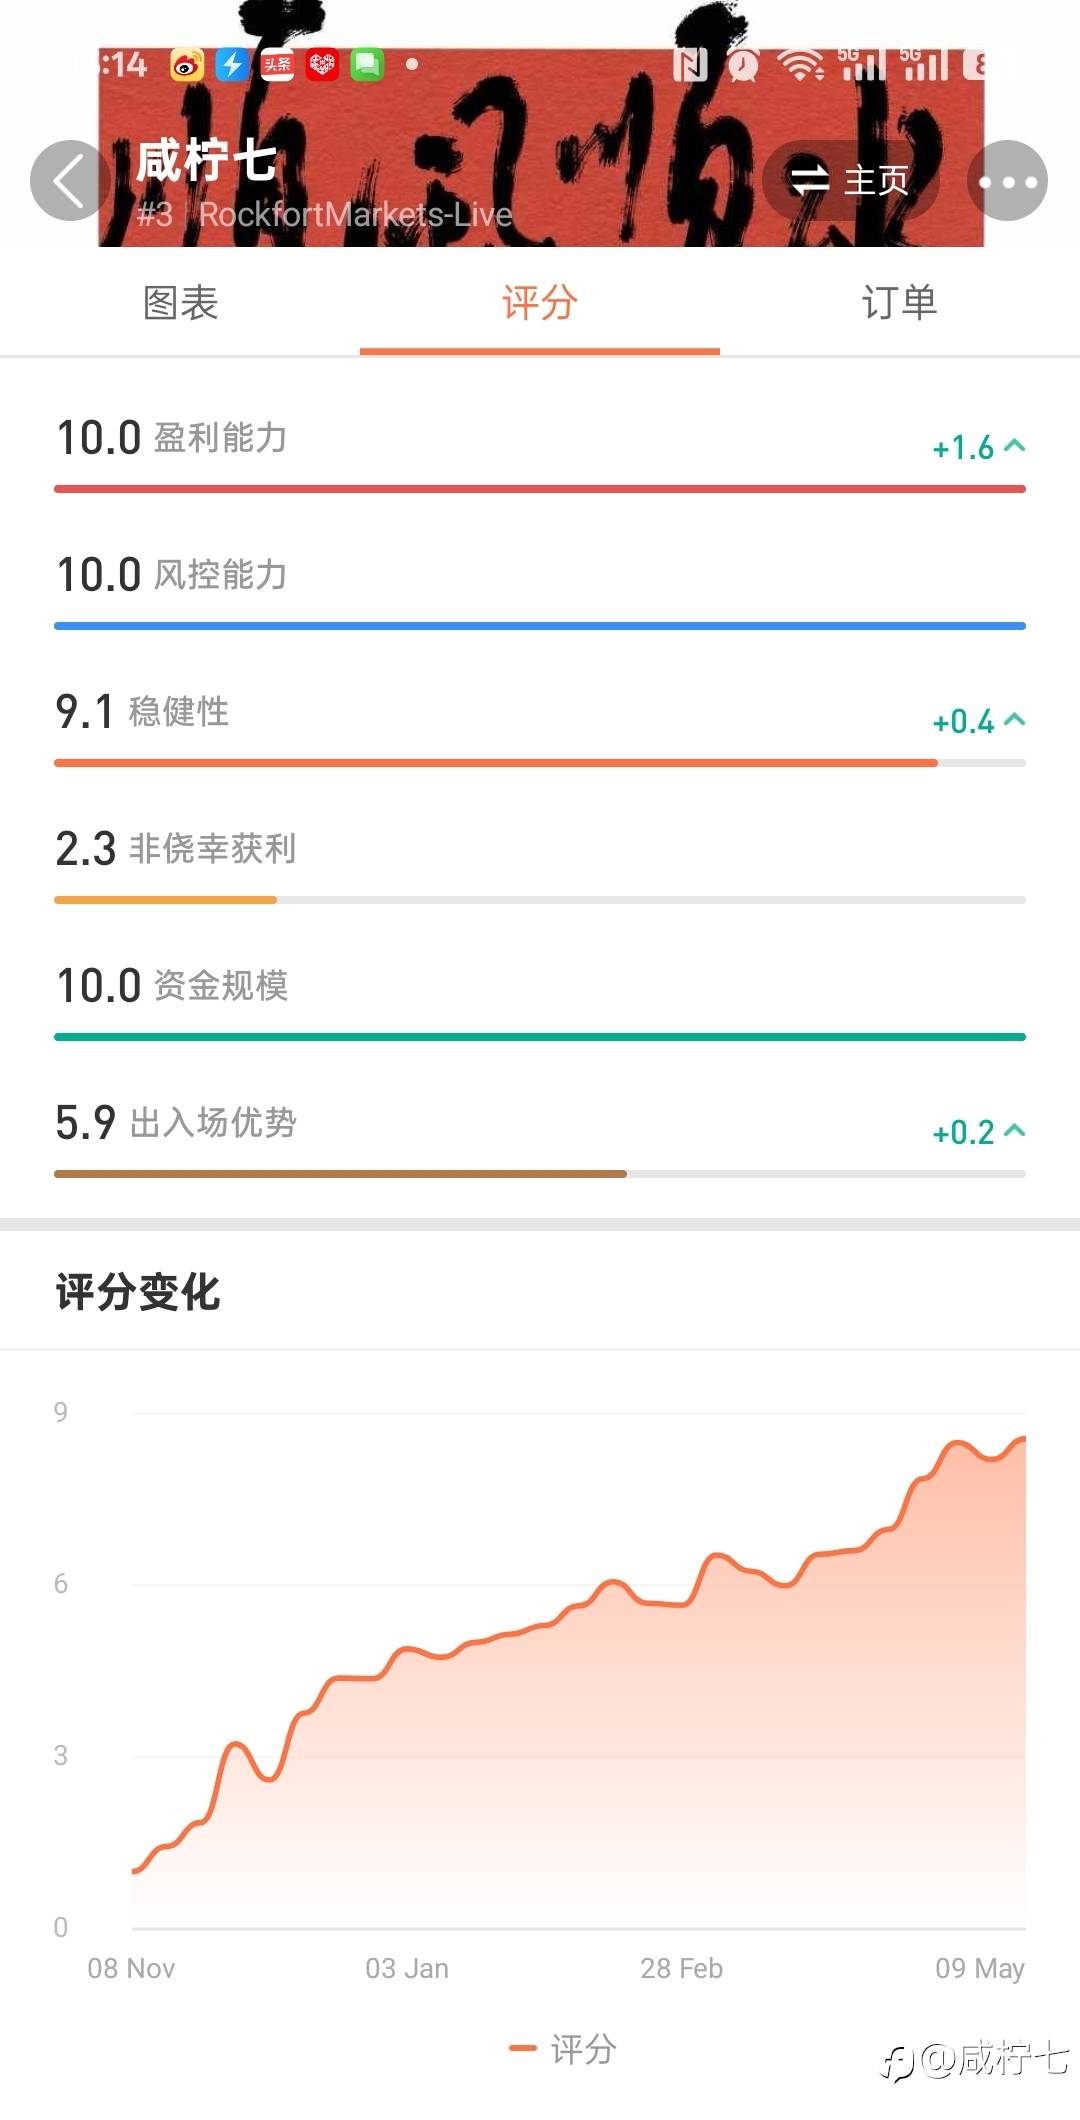Tap the 咸柠七 trader name title
1080x2120 pixels.
tap(205, 161)
